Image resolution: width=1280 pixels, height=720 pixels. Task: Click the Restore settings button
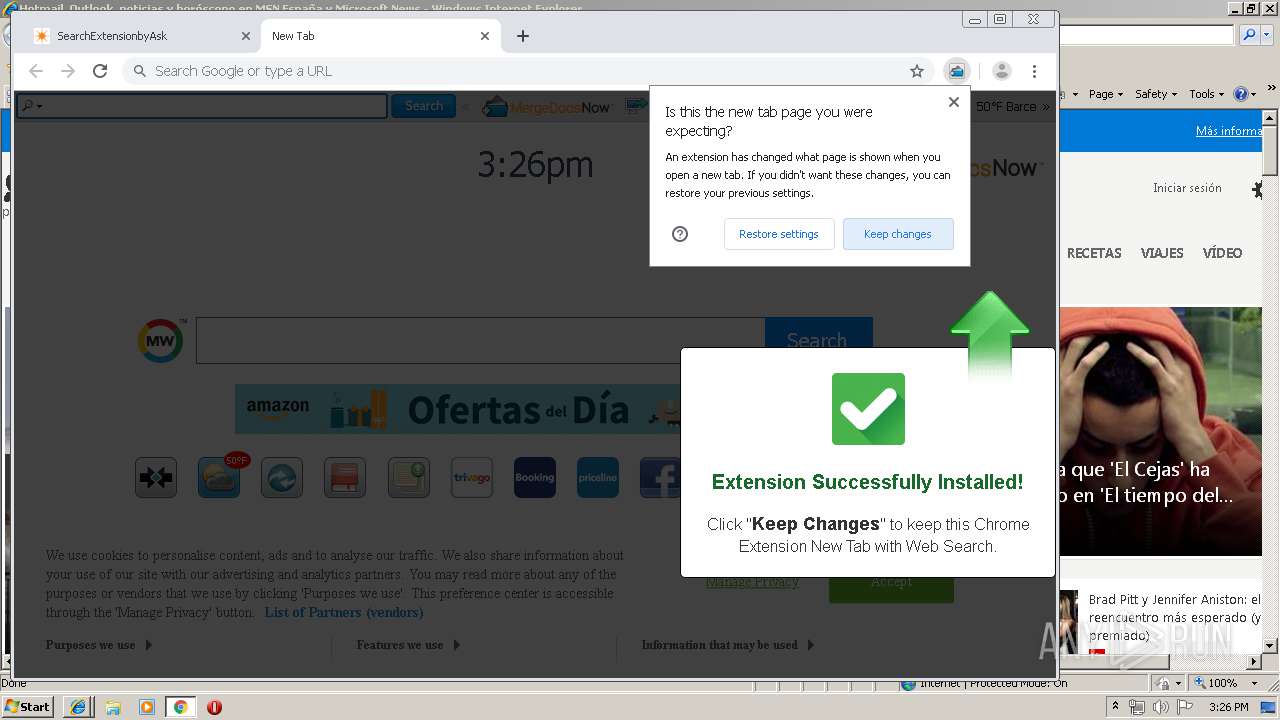(x=779, y=234)
